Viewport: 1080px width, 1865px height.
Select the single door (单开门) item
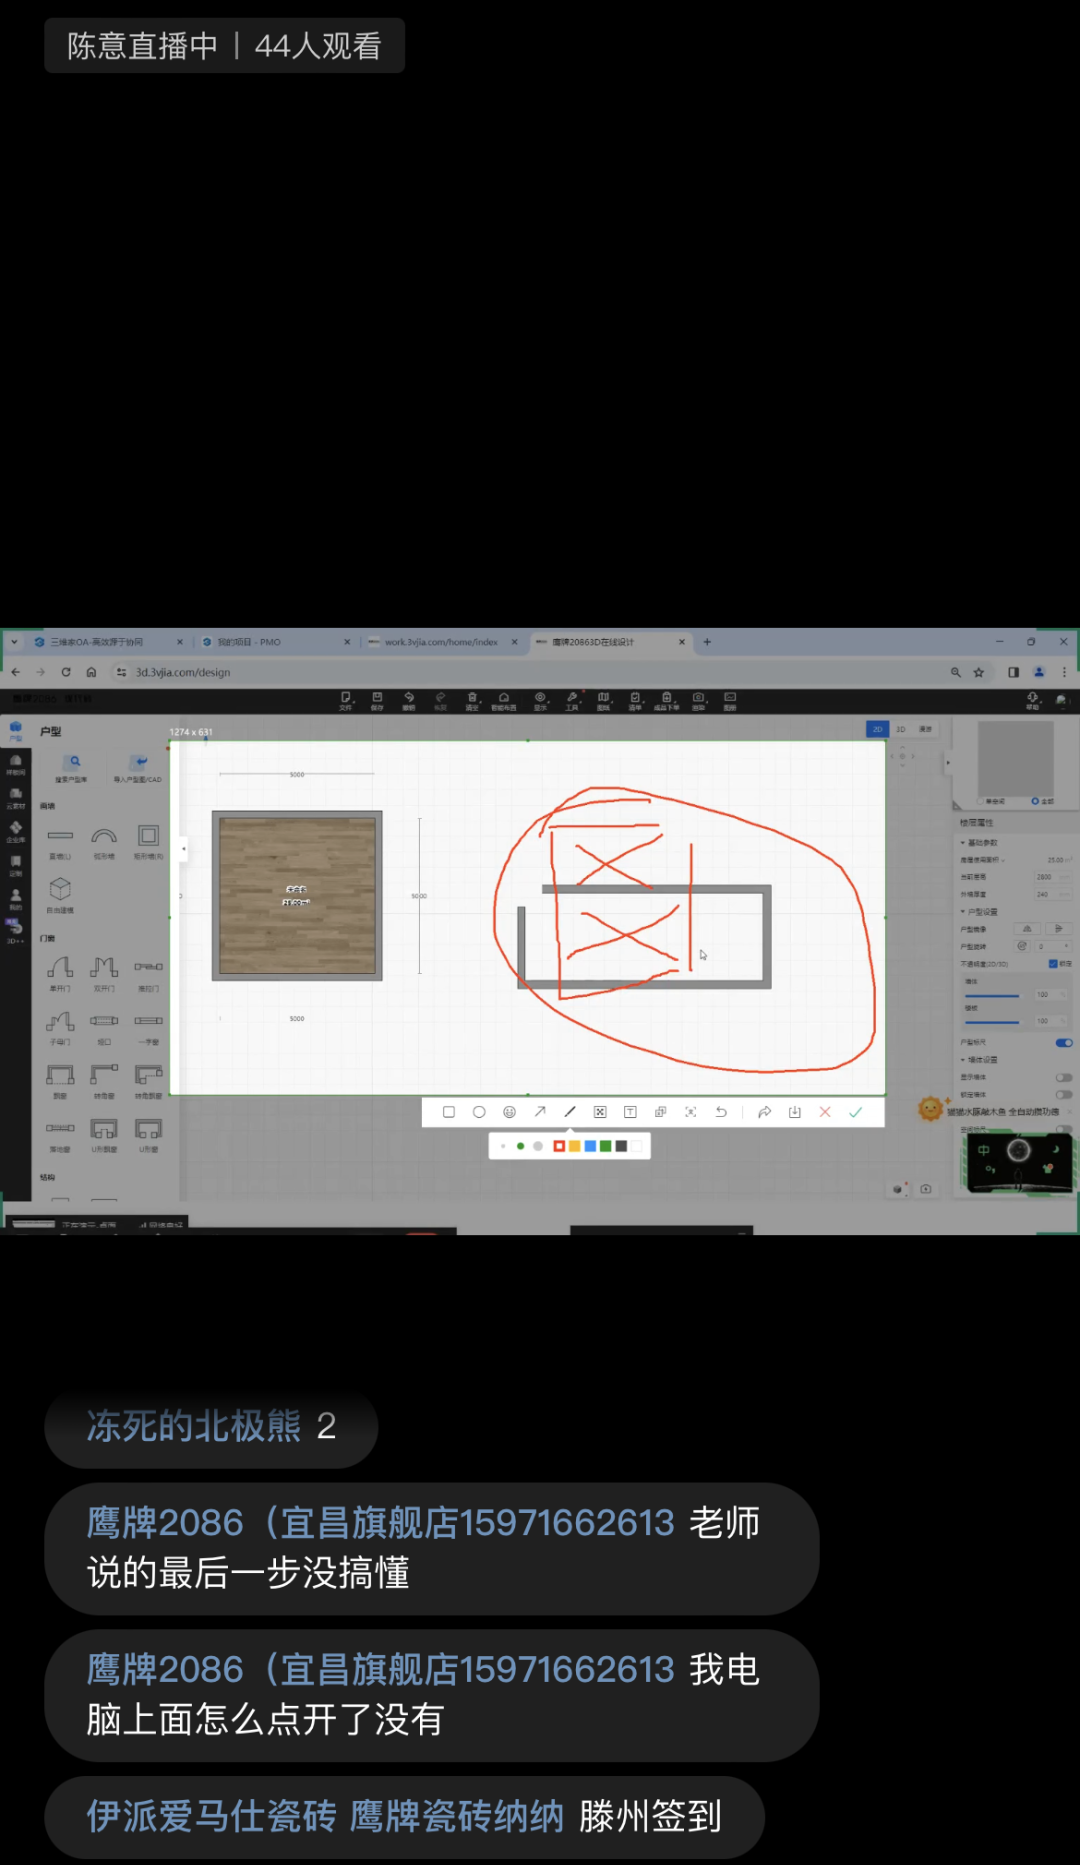tap(60, 970)
